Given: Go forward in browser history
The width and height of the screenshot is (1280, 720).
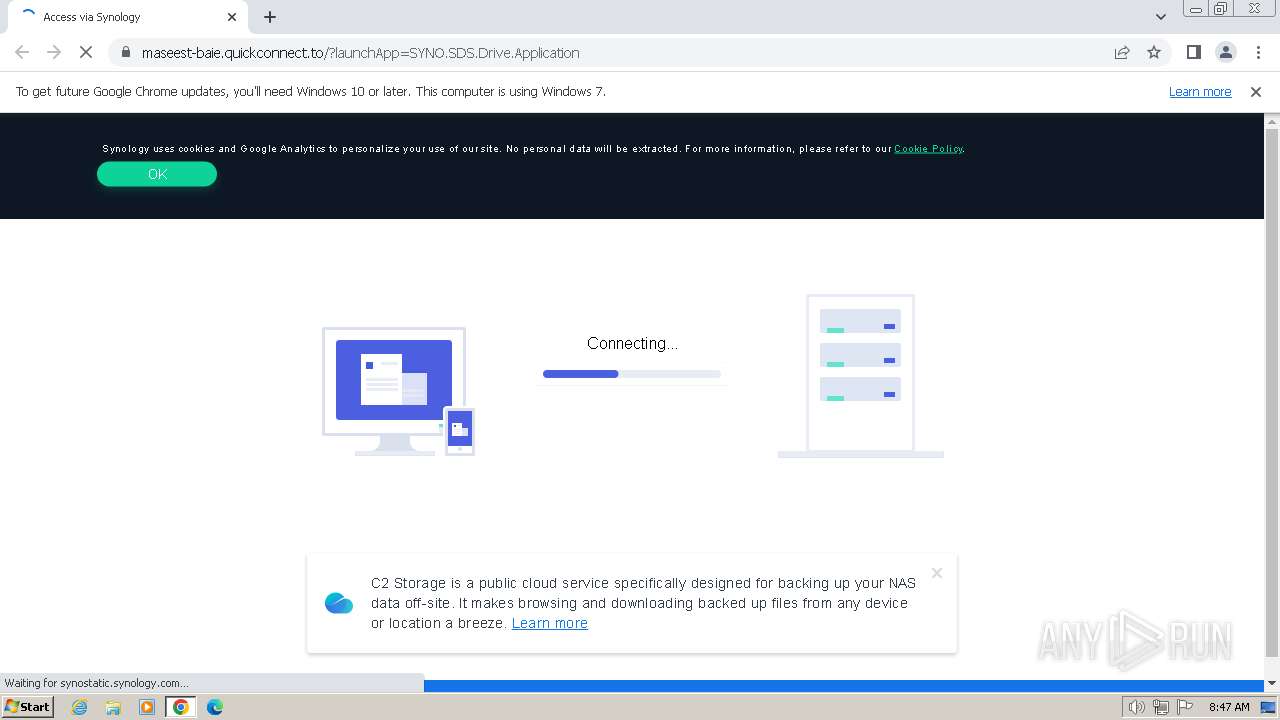Looking at the screenshot, I should coord(54,53).
